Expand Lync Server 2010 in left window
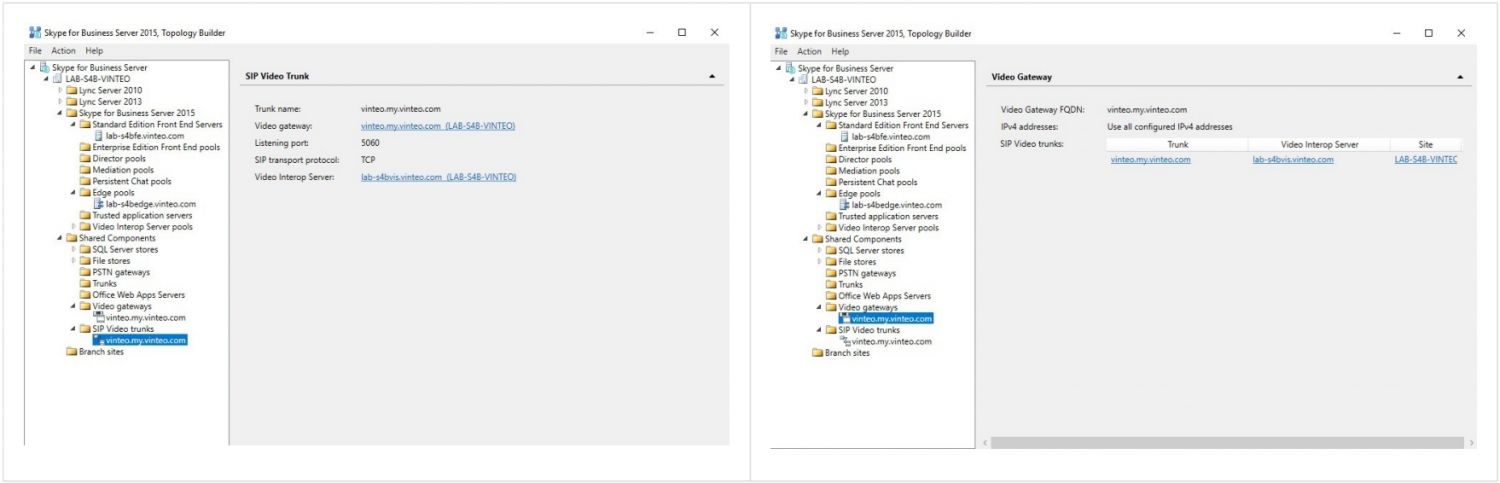The width and height of the screenshot is (1500, 483). (60, 90)
